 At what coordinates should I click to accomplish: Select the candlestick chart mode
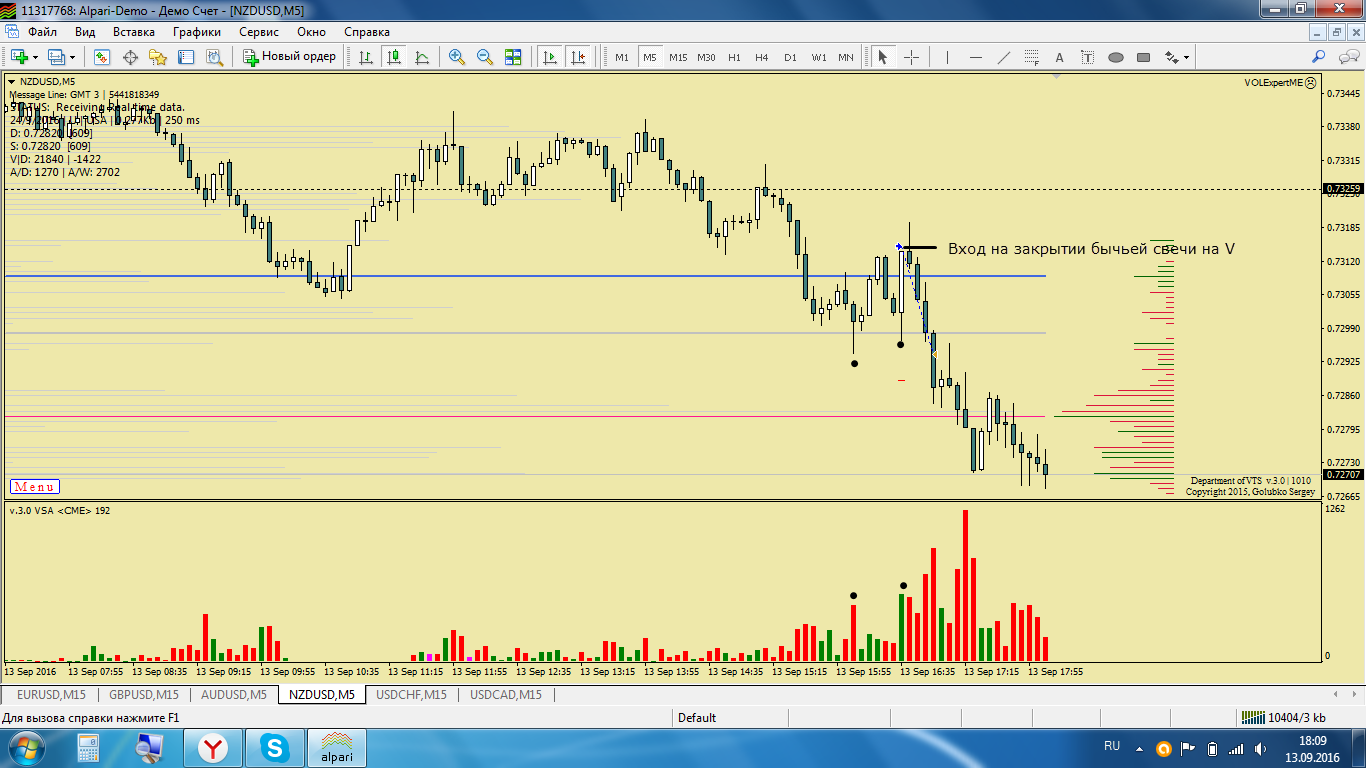[x=394, y=57]
